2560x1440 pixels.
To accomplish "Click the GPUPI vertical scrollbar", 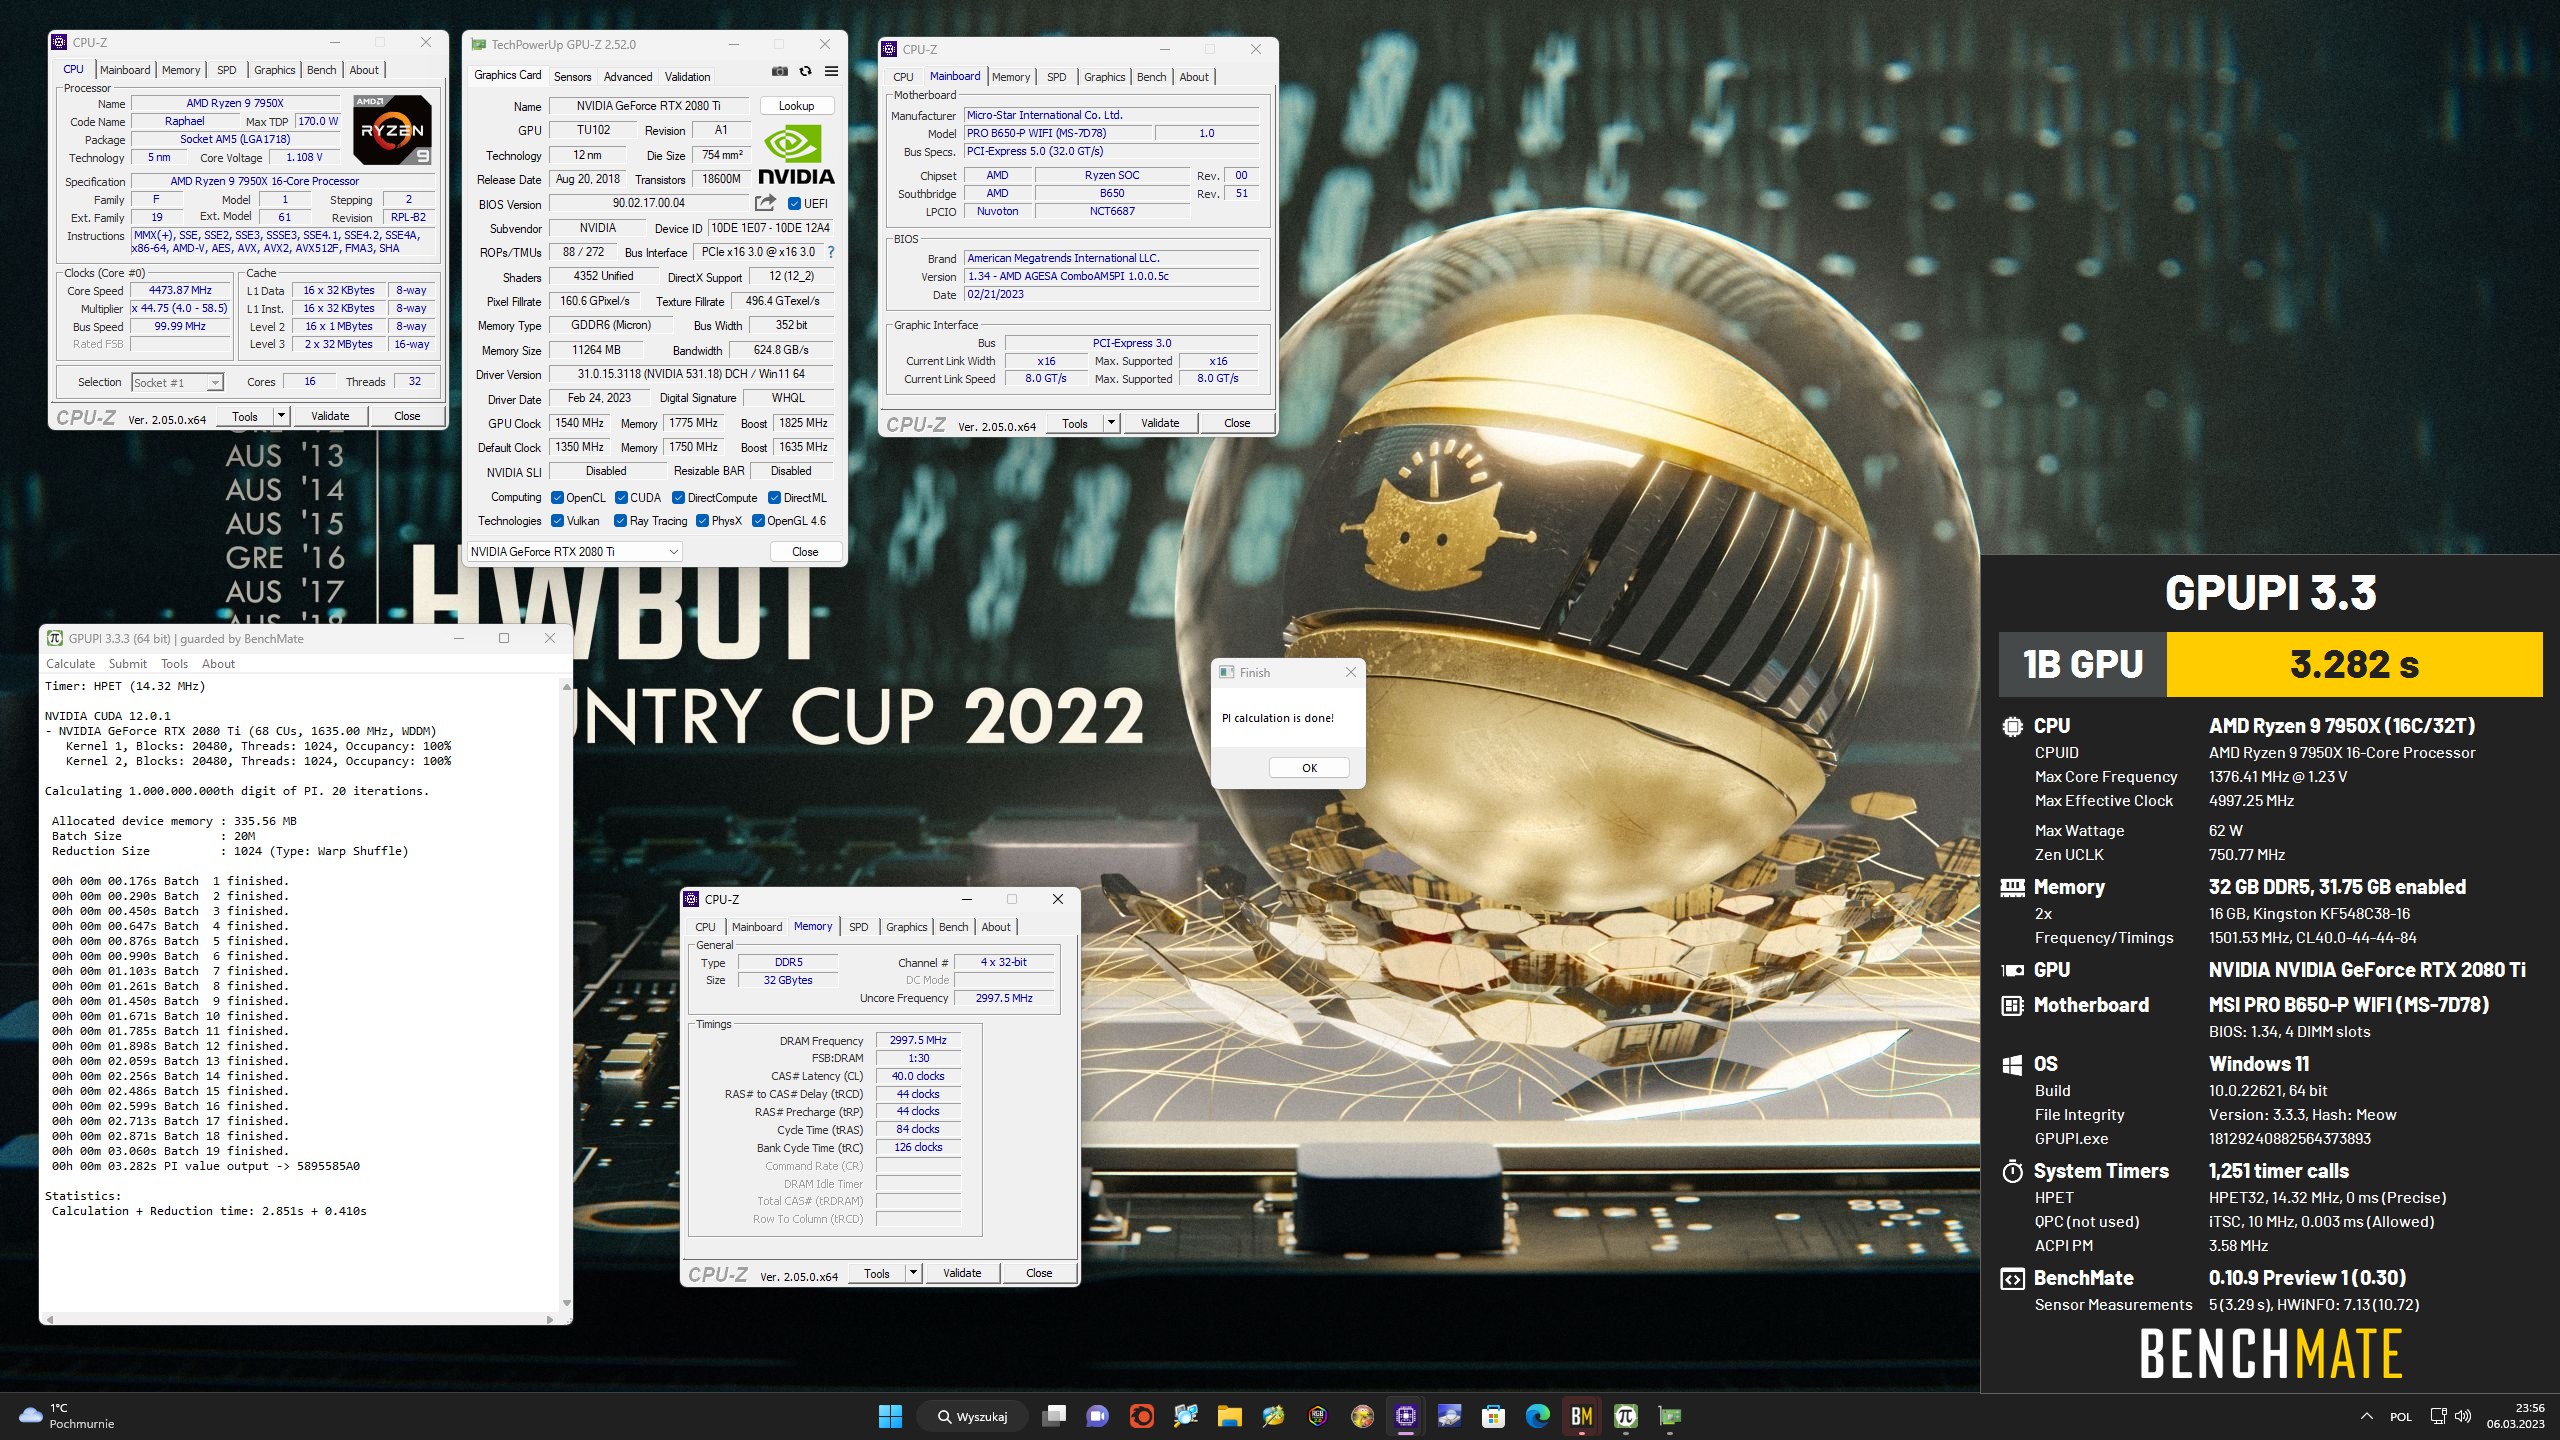I will click(x=567, y=995).
